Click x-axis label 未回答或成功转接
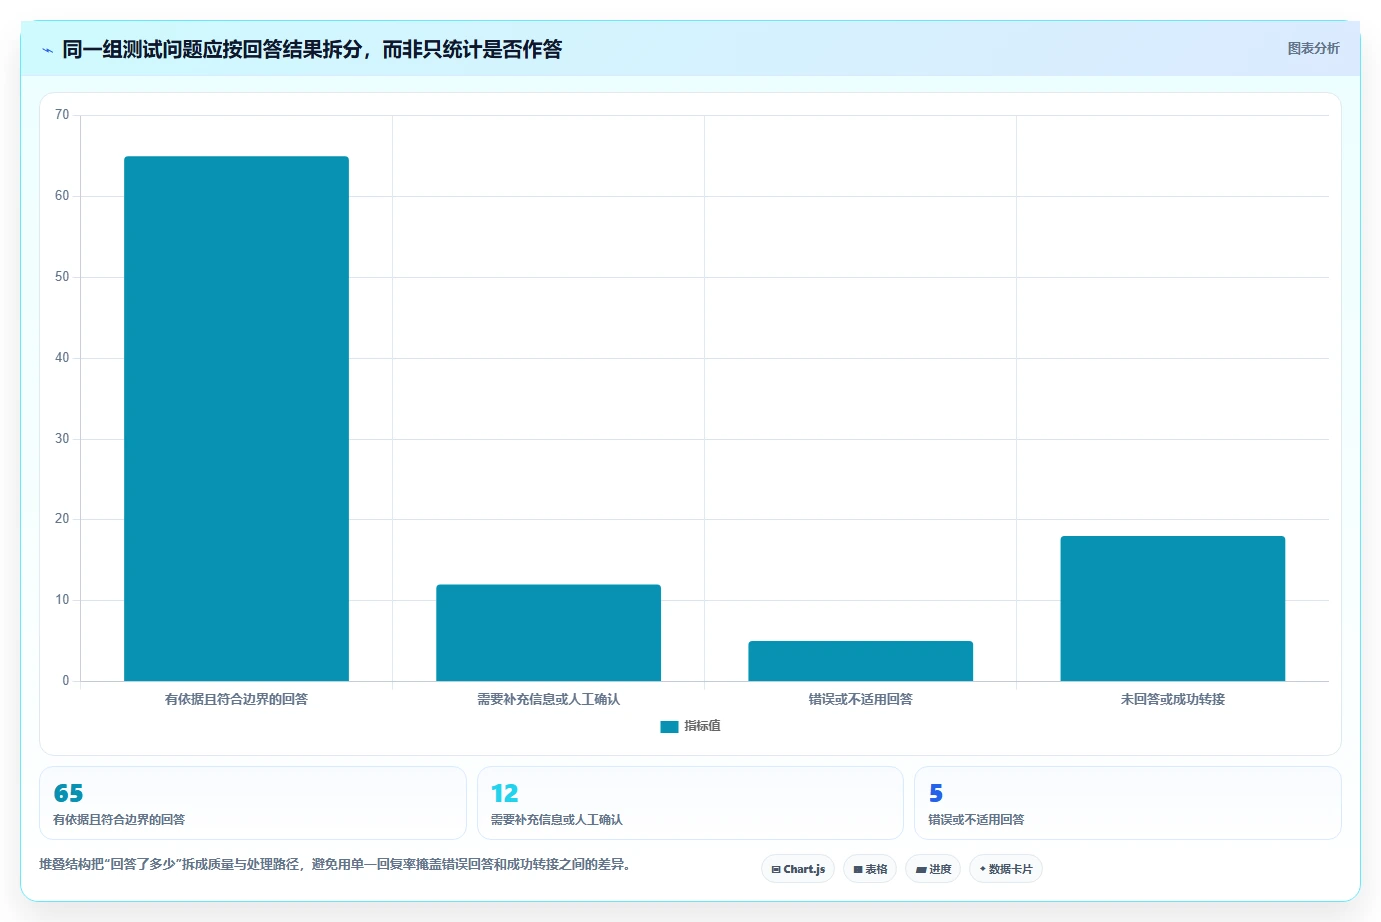This screenshot has width=1381, height=922. pyautogui.click(x=1172, y=699)
